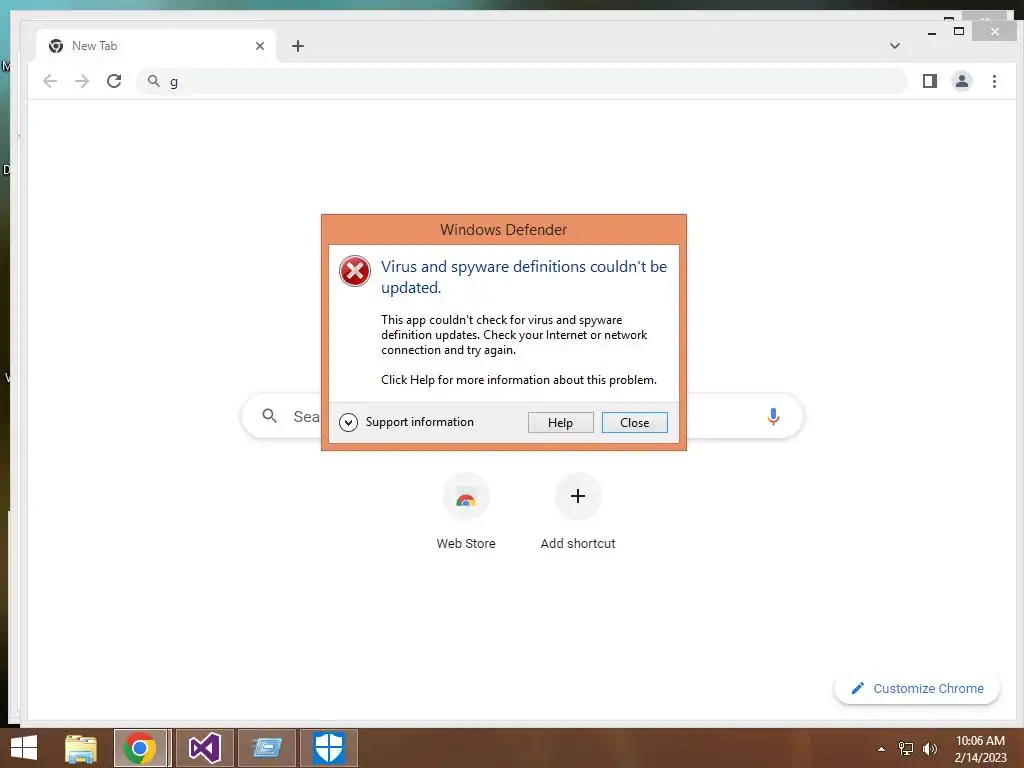The height and width of the screenshot is (768, 1024).
Task: Open the network tray icon
Action: coord(906,749)
